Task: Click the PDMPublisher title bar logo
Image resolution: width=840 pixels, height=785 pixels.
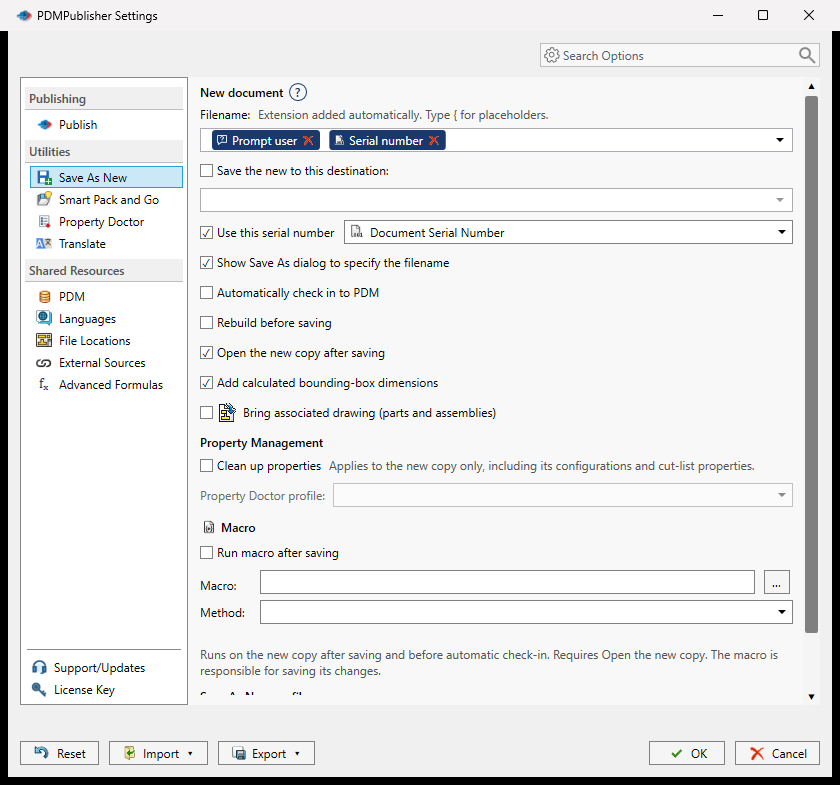Action: [24, 16]
